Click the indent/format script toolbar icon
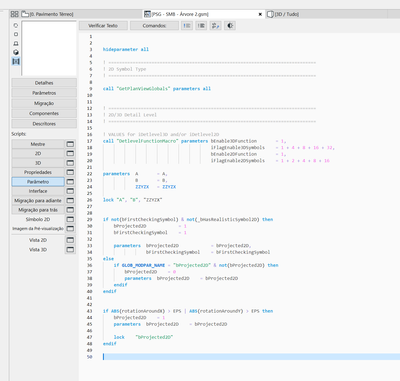The height and width of the screenshot is (381, 400). (x=216, y=26)
